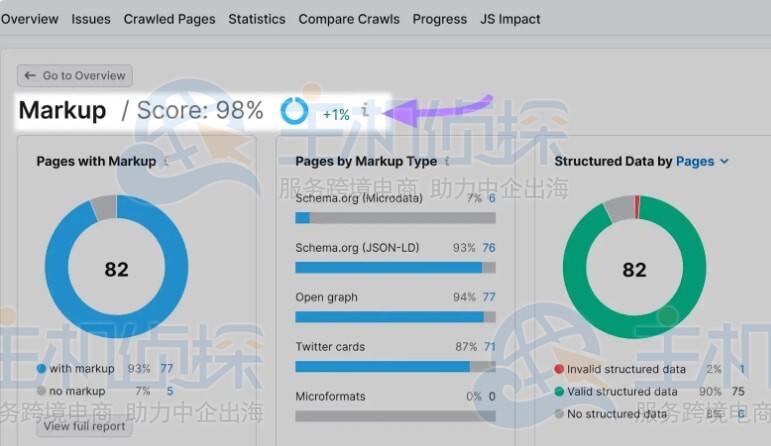Go to the Compare Crawls tab
The image size is (771, 446).
(x=348, y=19)
